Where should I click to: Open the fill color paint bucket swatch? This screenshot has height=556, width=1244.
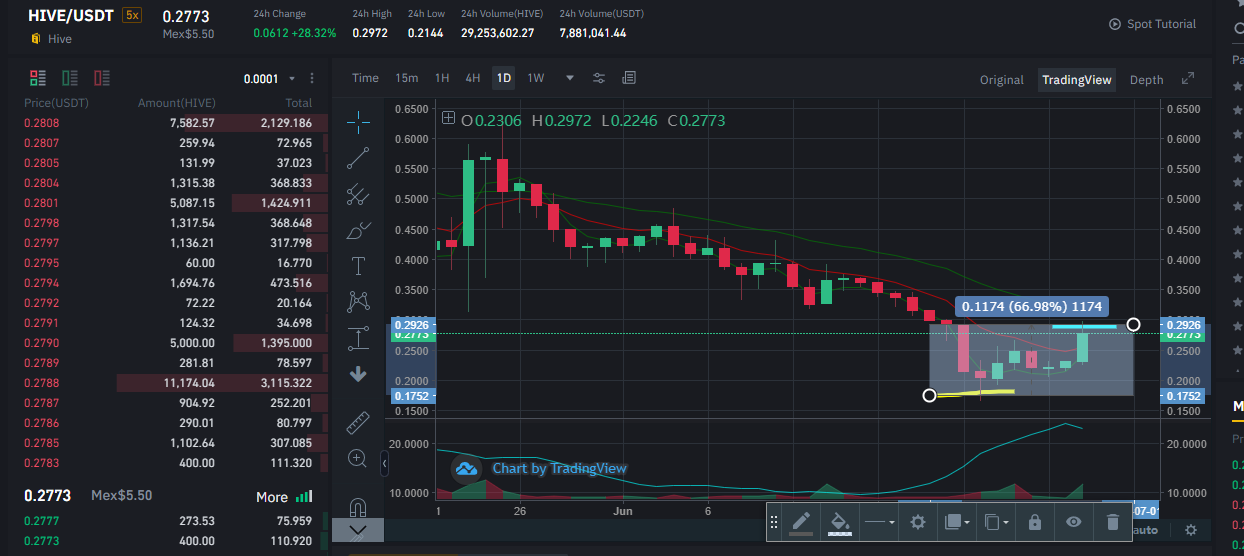pos(840,521)
